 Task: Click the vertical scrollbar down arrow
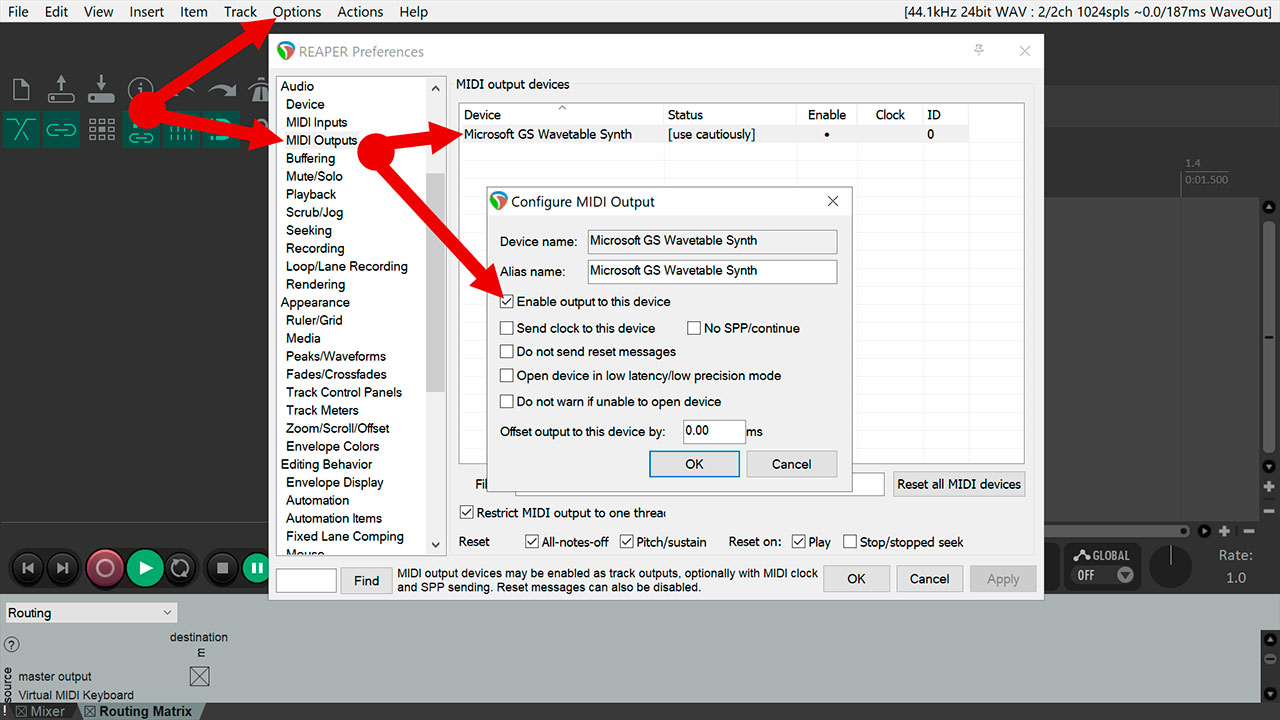[x=1269, y=467]
